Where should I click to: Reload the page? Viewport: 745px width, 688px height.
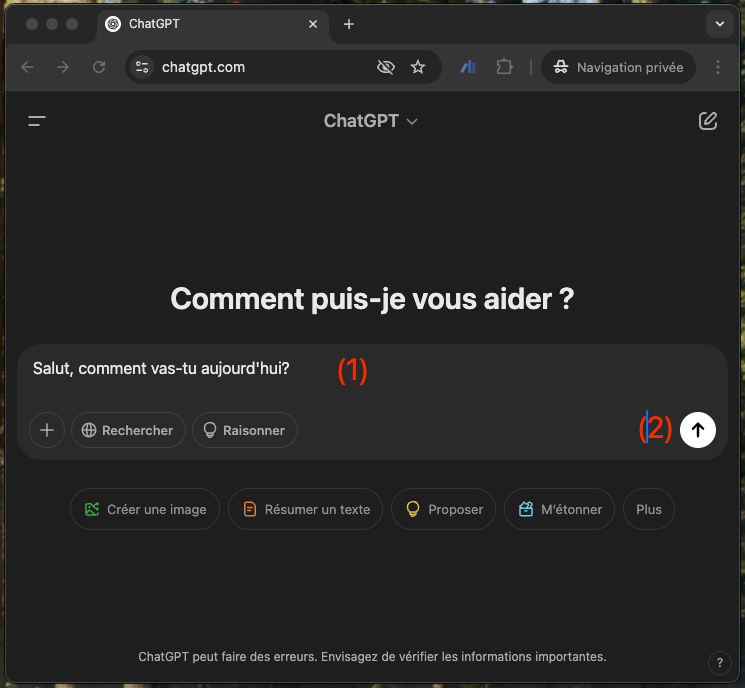pos(99,67)
